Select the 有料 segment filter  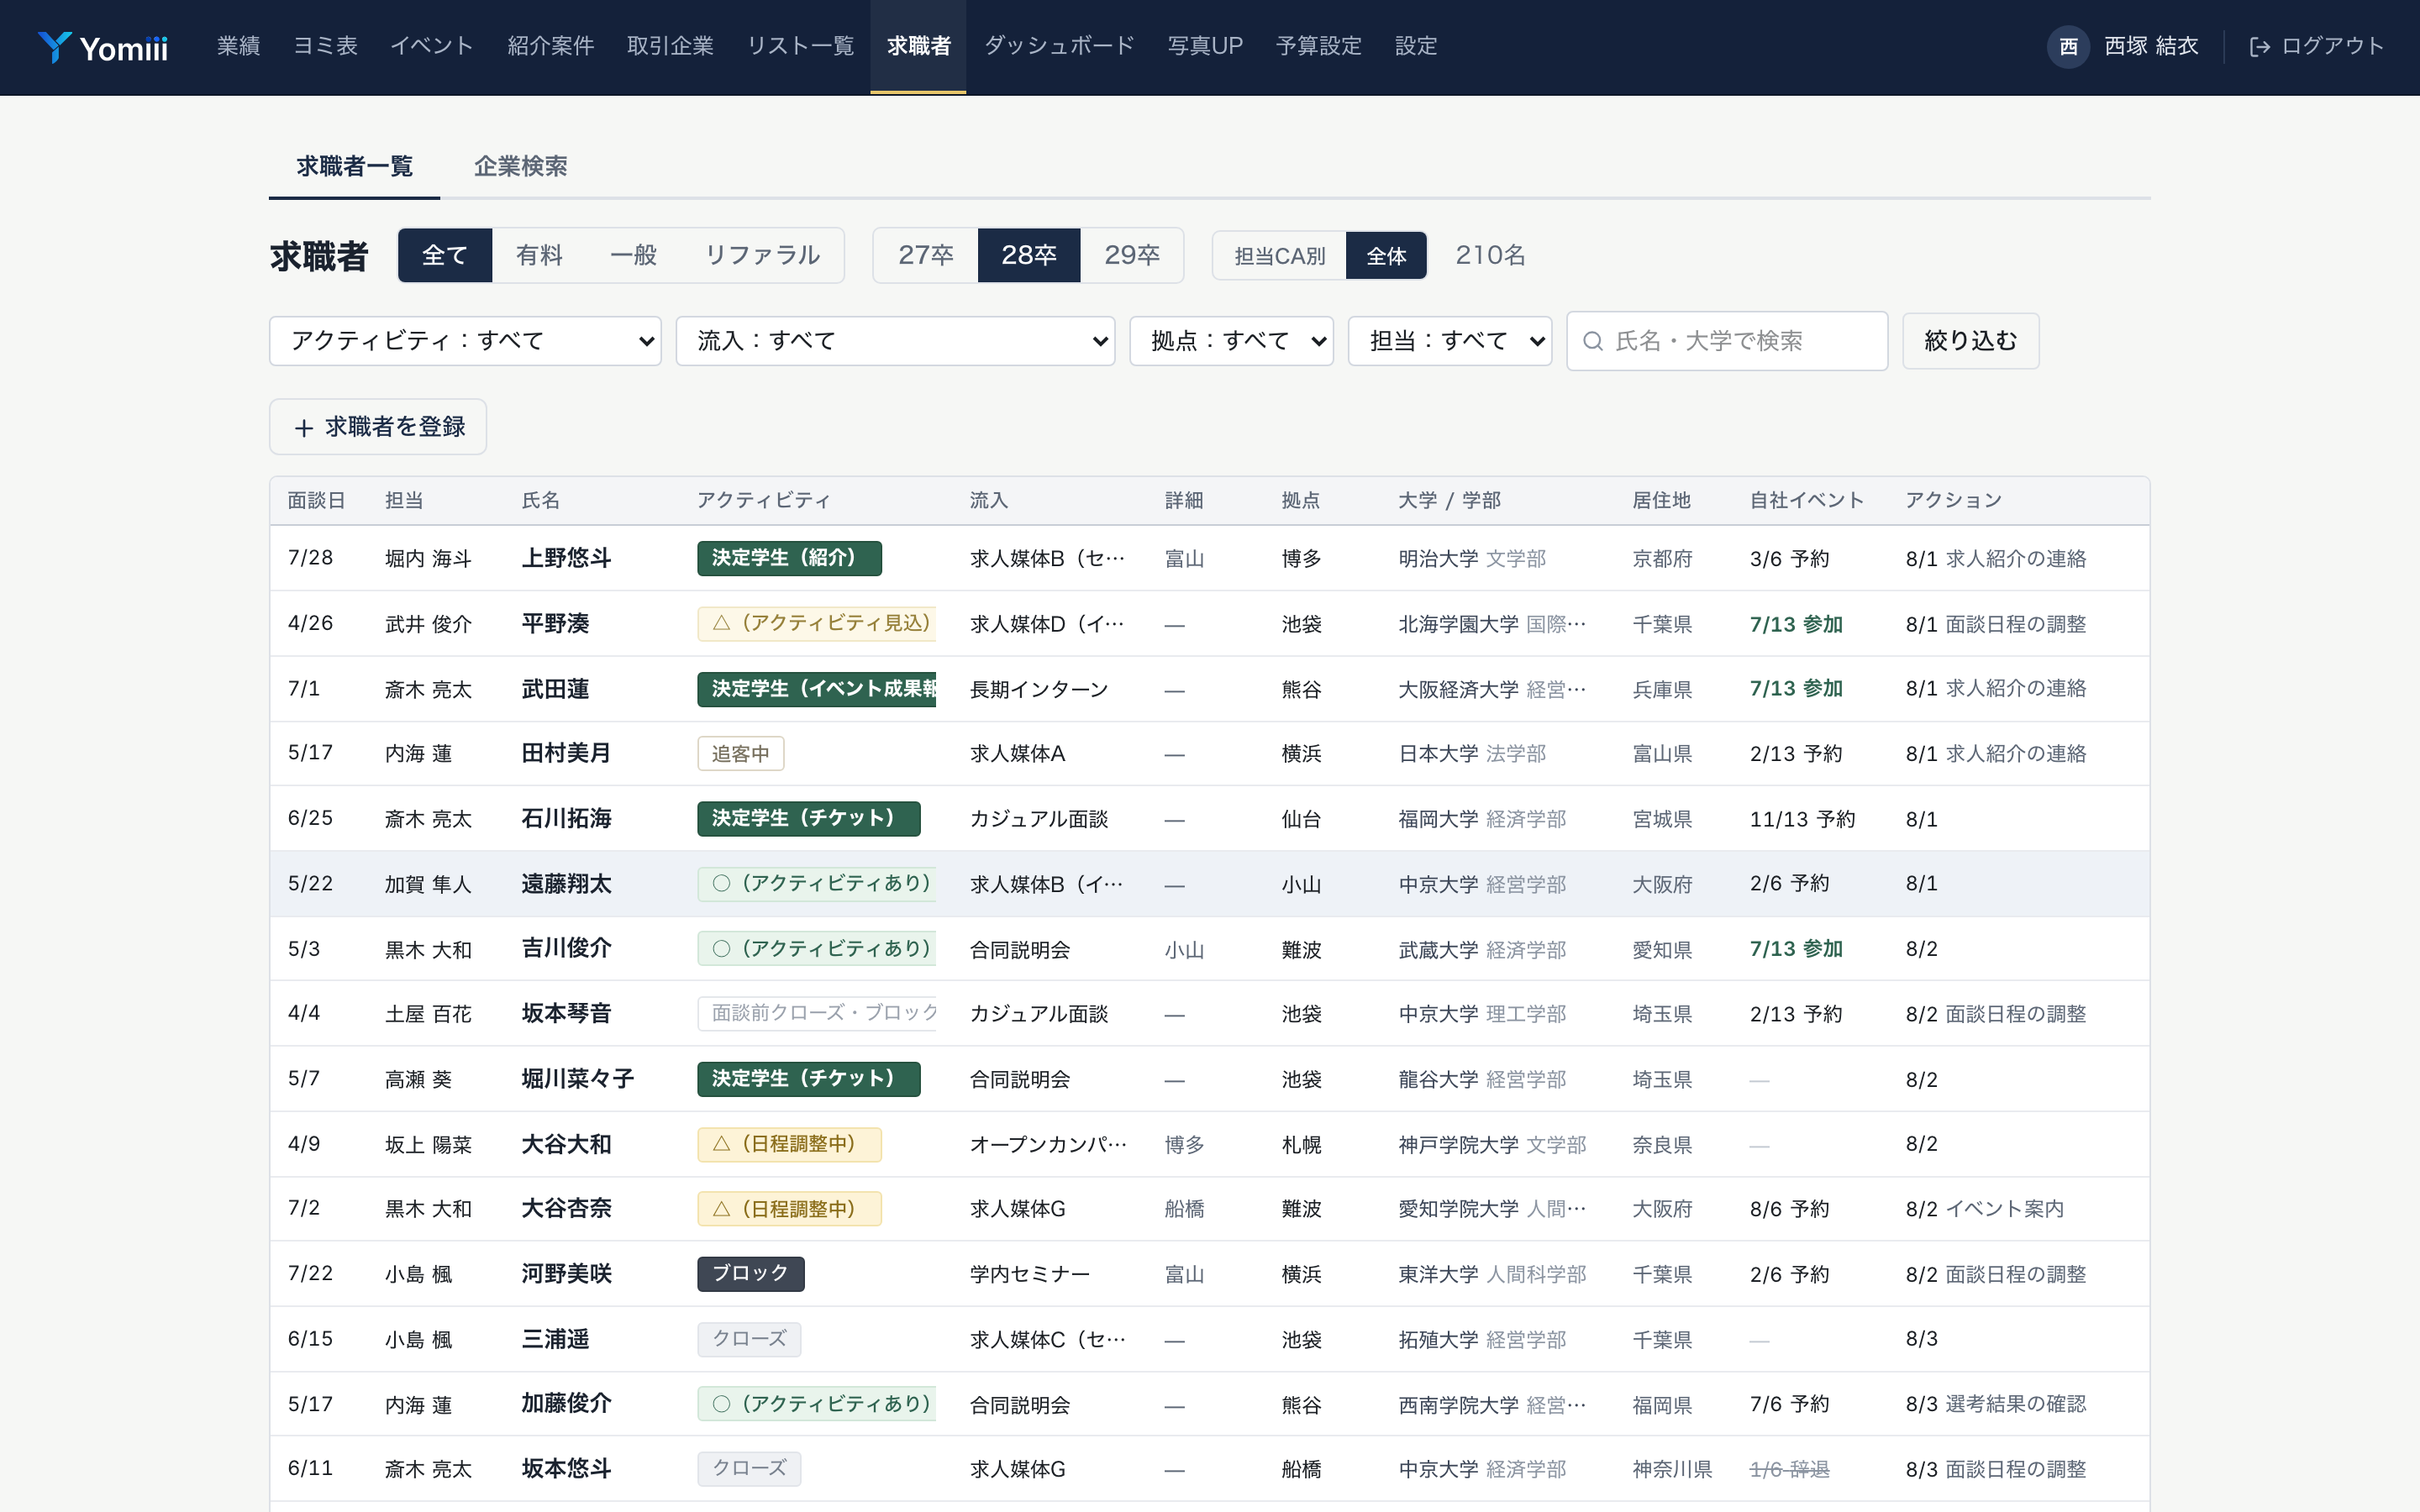pos(539,256)
